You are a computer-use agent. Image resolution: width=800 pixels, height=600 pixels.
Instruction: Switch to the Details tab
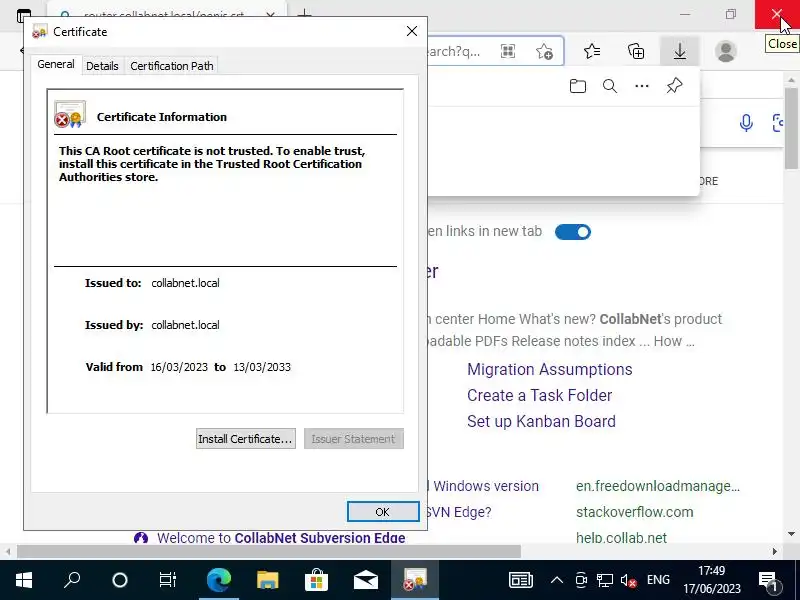point(102,66)
